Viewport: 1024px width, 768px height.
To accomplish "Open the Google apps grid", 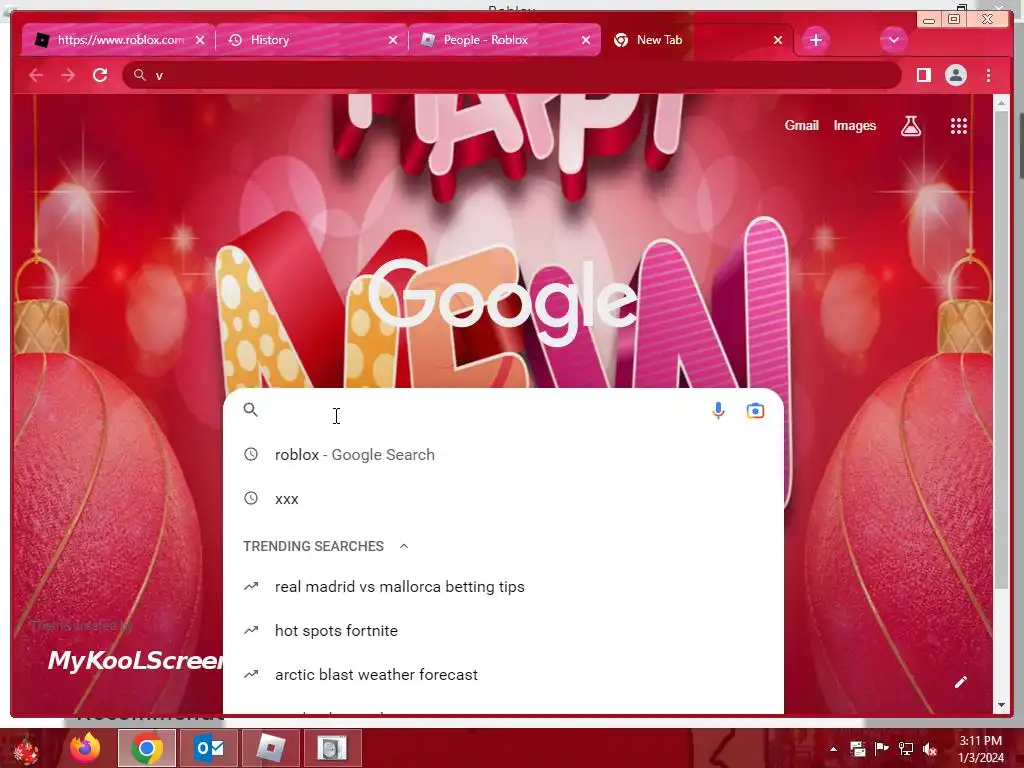I will coord(959,126).
